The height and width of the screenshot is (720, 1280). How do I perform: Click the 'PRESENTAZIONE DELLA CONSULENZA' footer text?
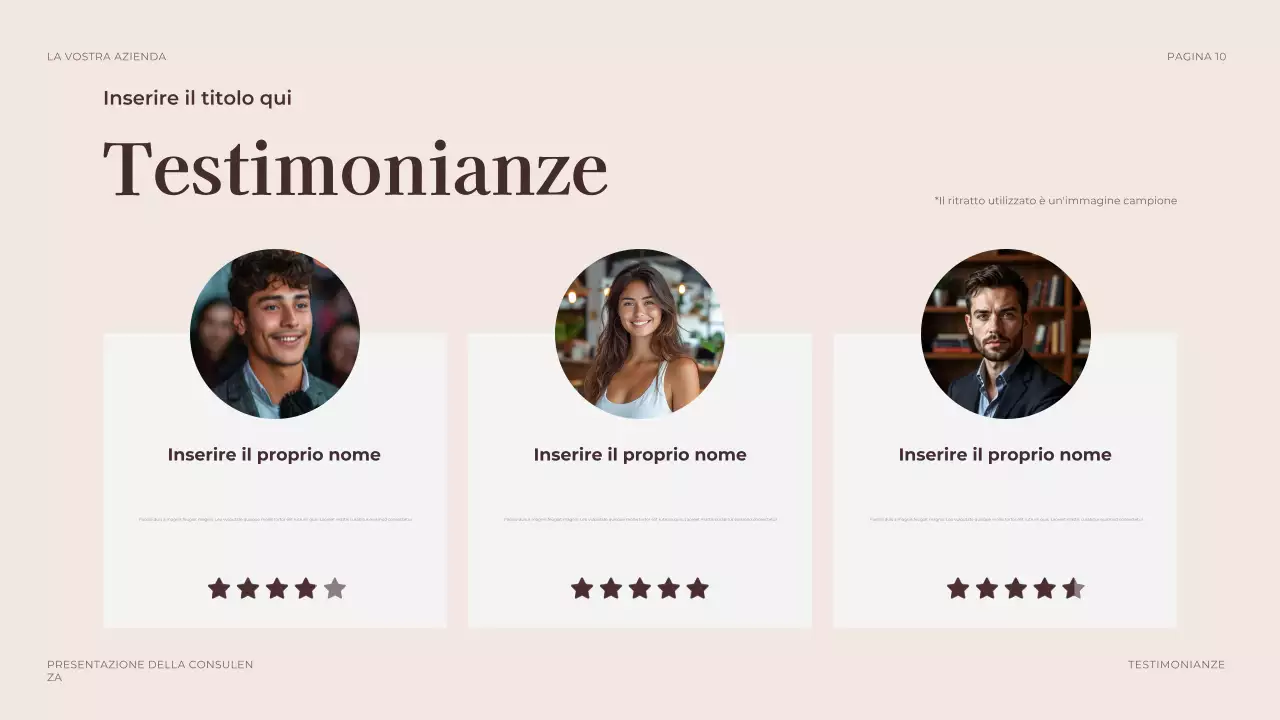[x=150, y=671]
